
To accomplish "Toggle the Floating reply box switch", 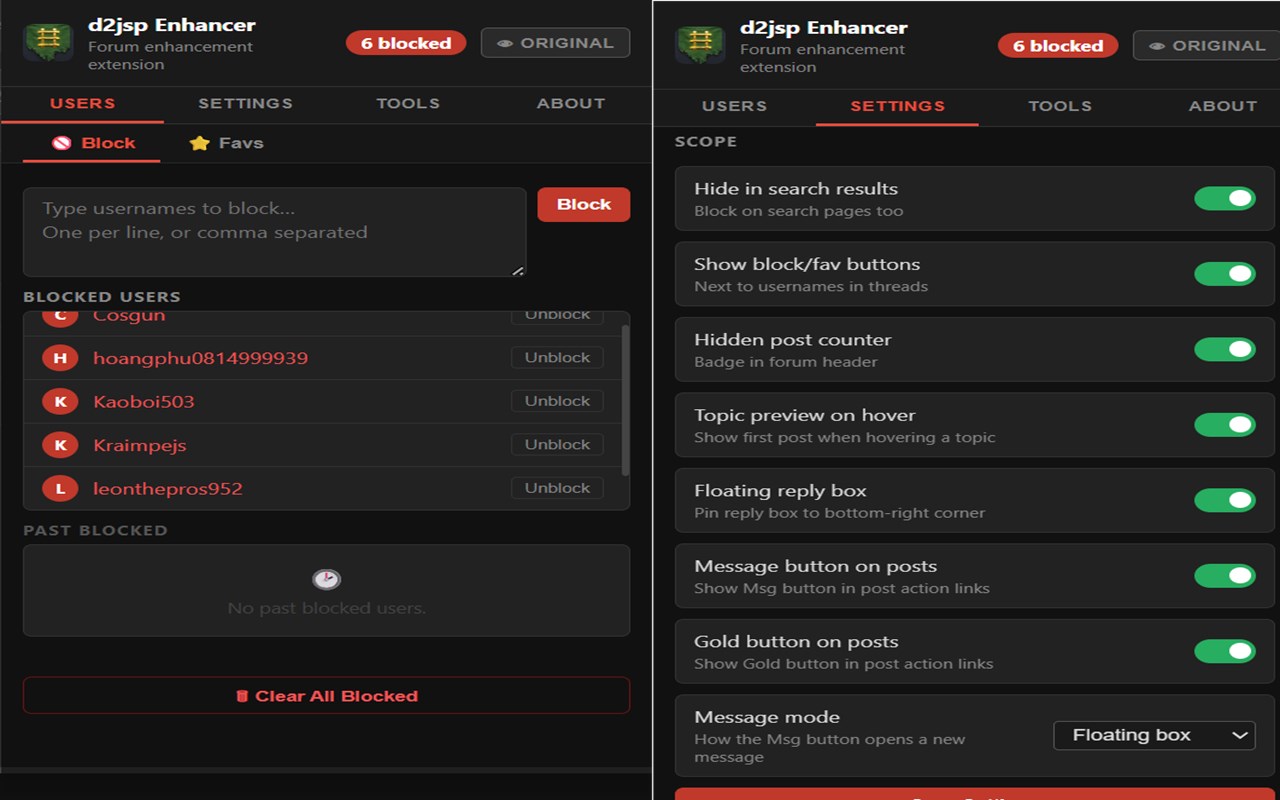I will (x=1225, y=500).
